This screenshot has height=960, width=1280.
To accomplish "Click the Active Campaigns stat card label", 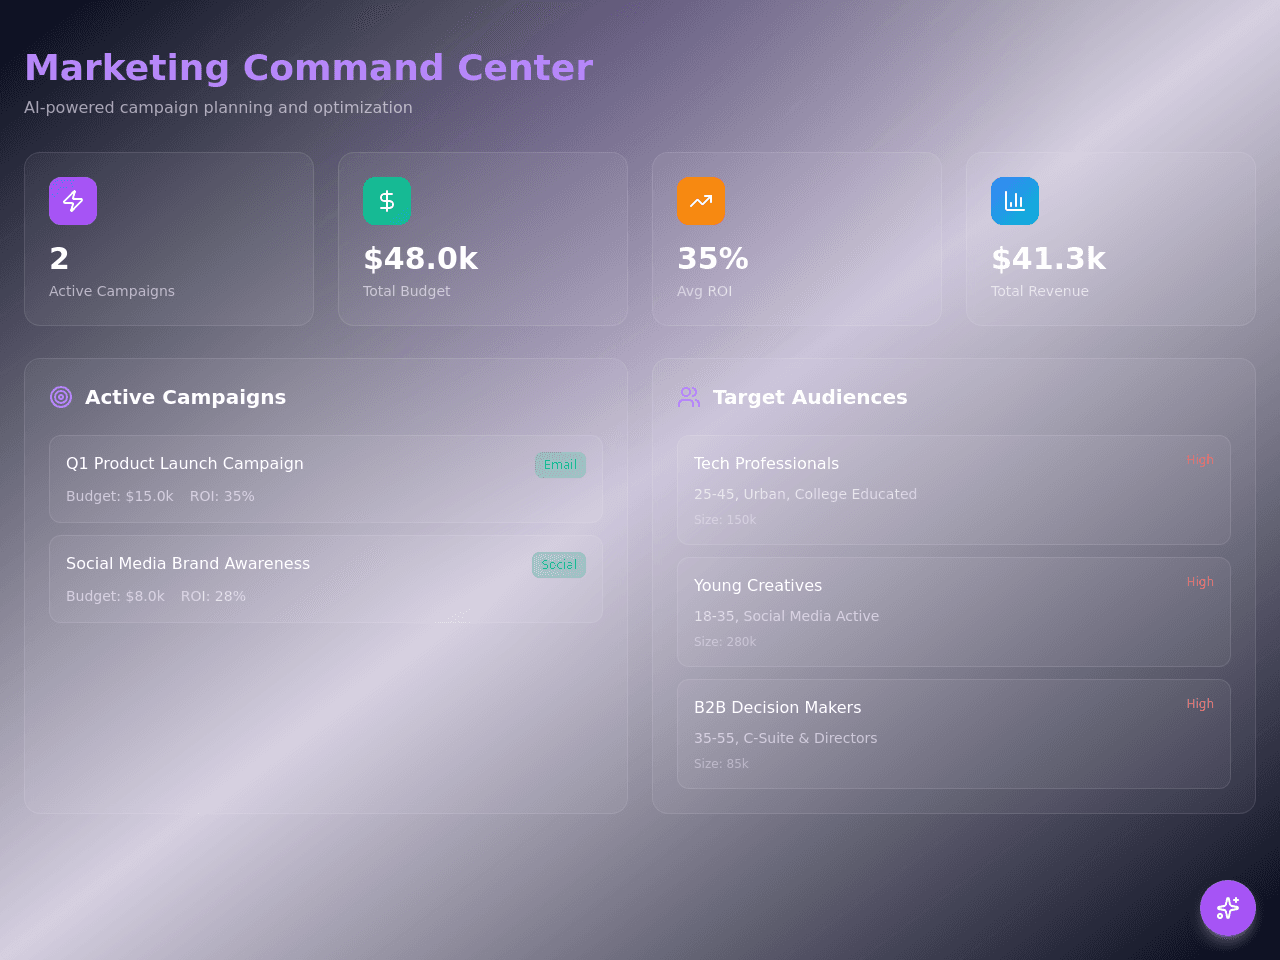I will (112, 291).
